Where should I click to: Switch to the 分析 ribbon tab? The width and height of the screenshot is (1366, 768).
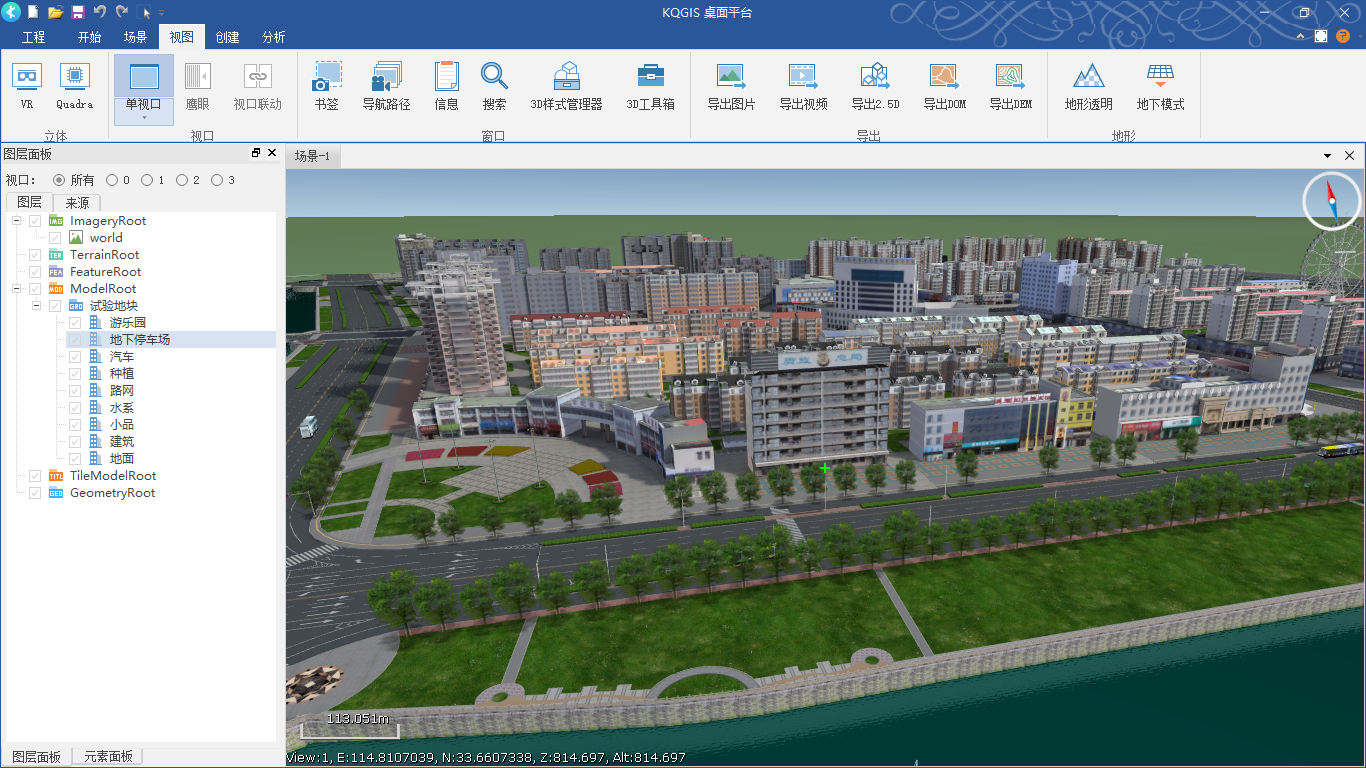coord(273,37)
